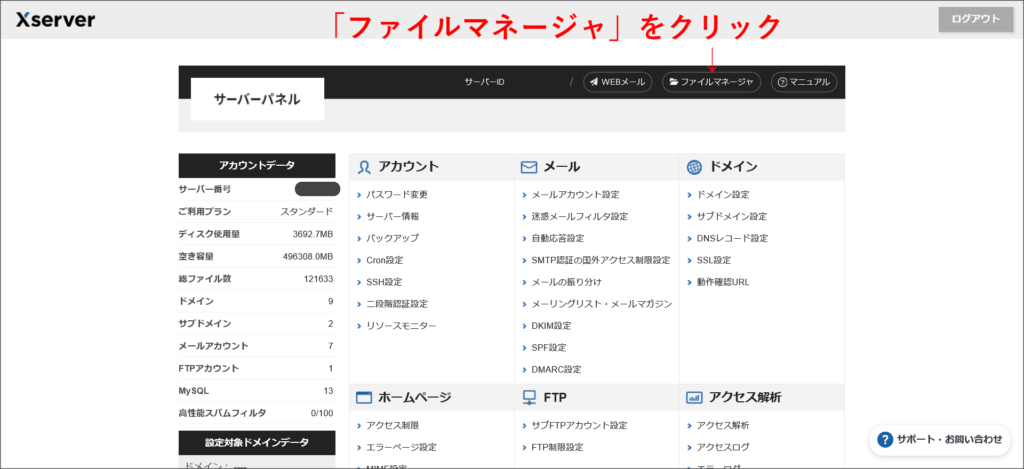Select the サーバーパネル tab label
This screenshot has height=469, width=1024.
(256, 100)
